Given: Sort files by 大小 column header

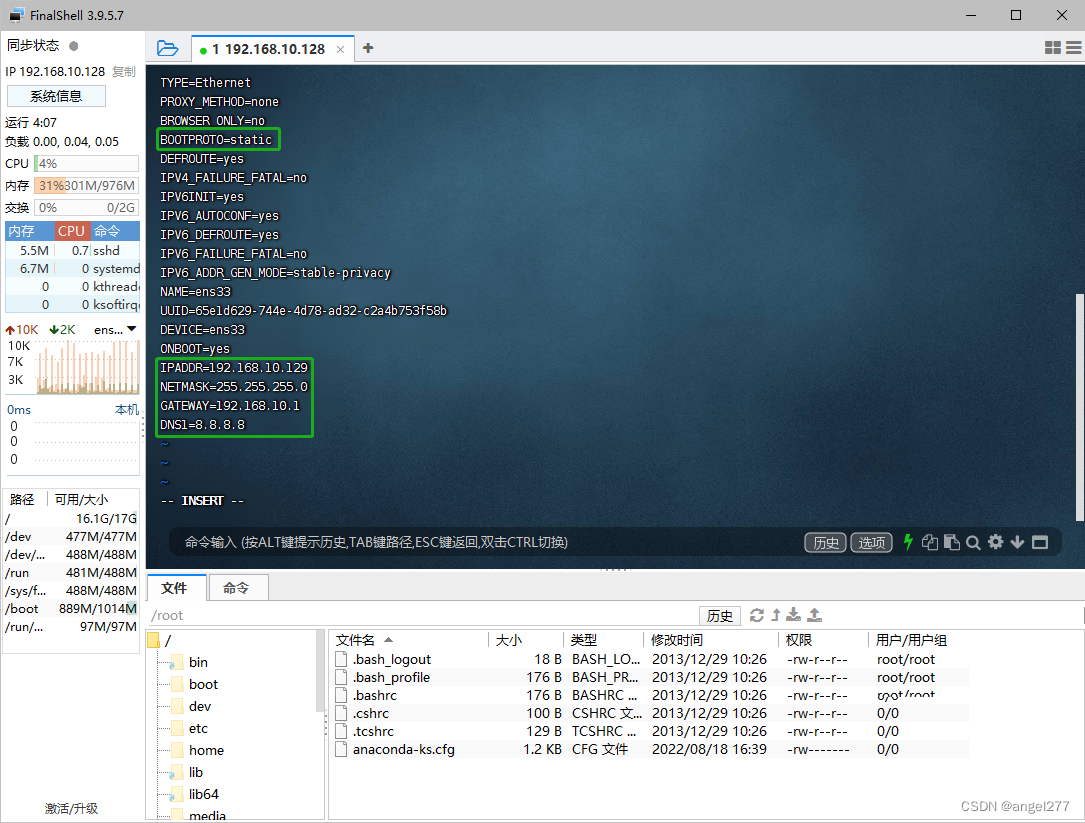Looking at the screenshot, I should (525, 640).
